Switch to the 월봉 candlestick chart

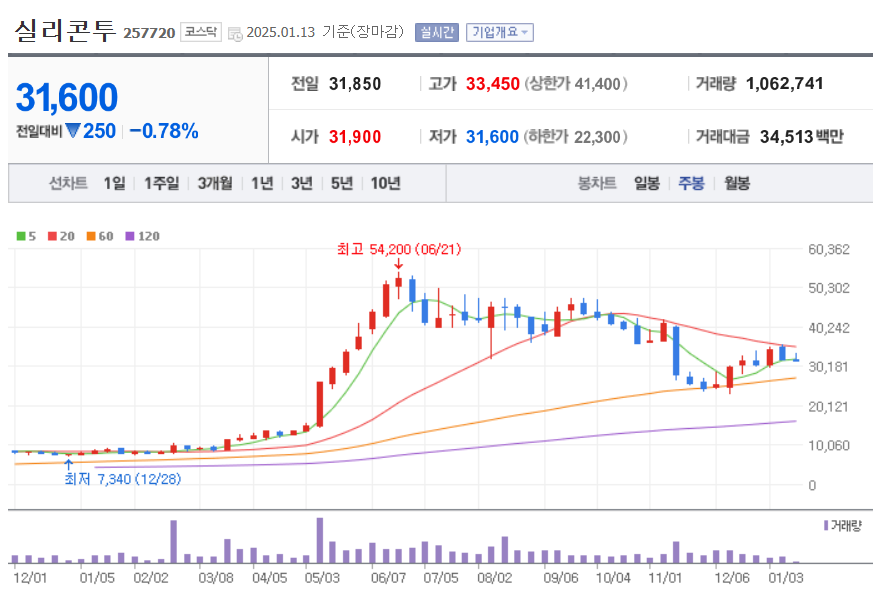point(737,183)
